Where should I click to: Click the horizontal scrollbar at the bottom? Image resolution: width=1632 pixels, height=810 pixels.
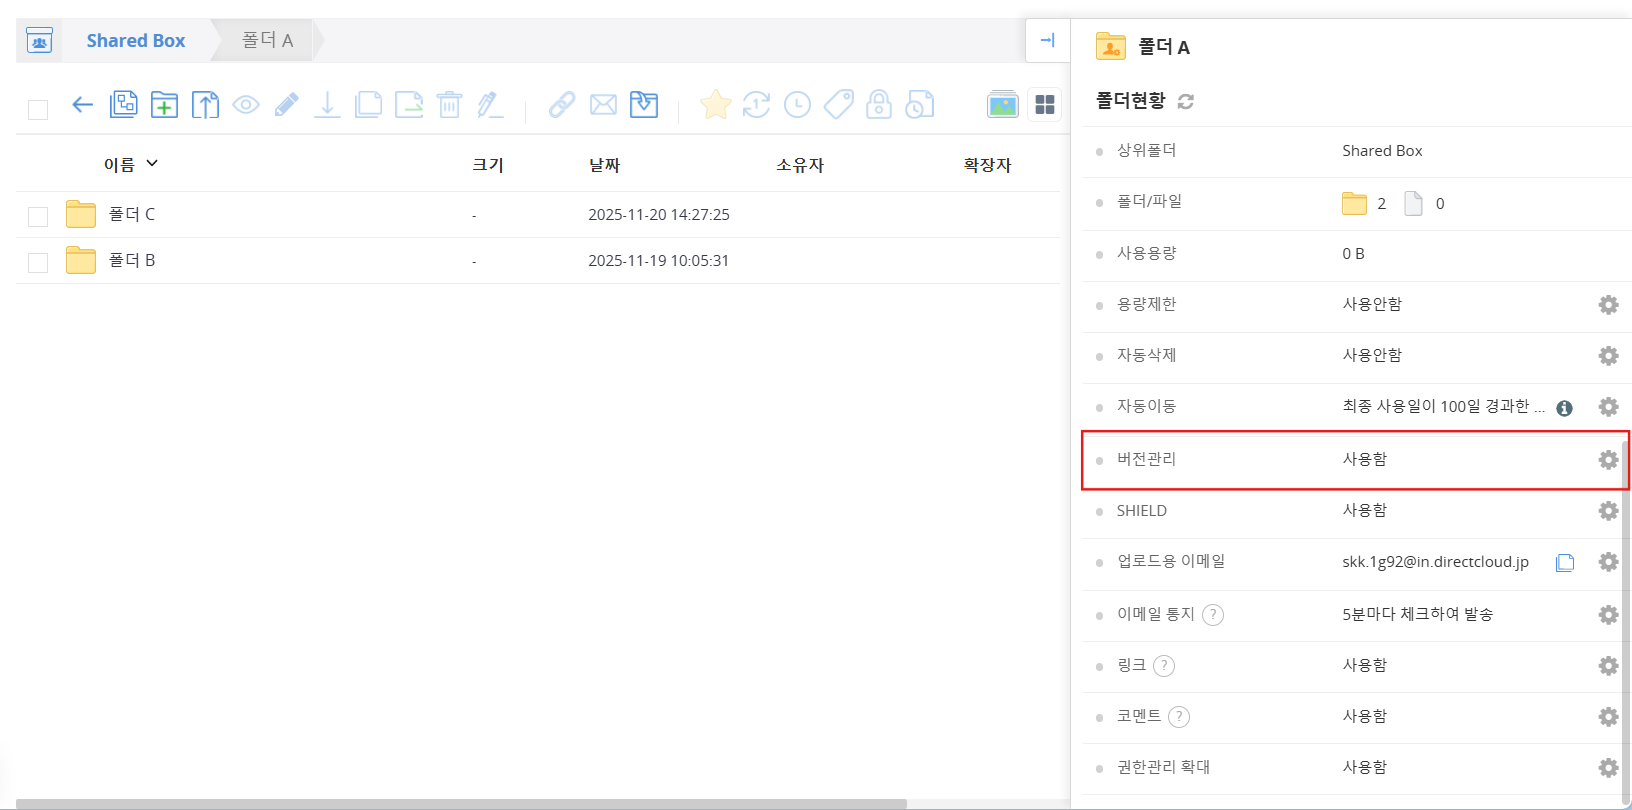[x=460, y=804]
